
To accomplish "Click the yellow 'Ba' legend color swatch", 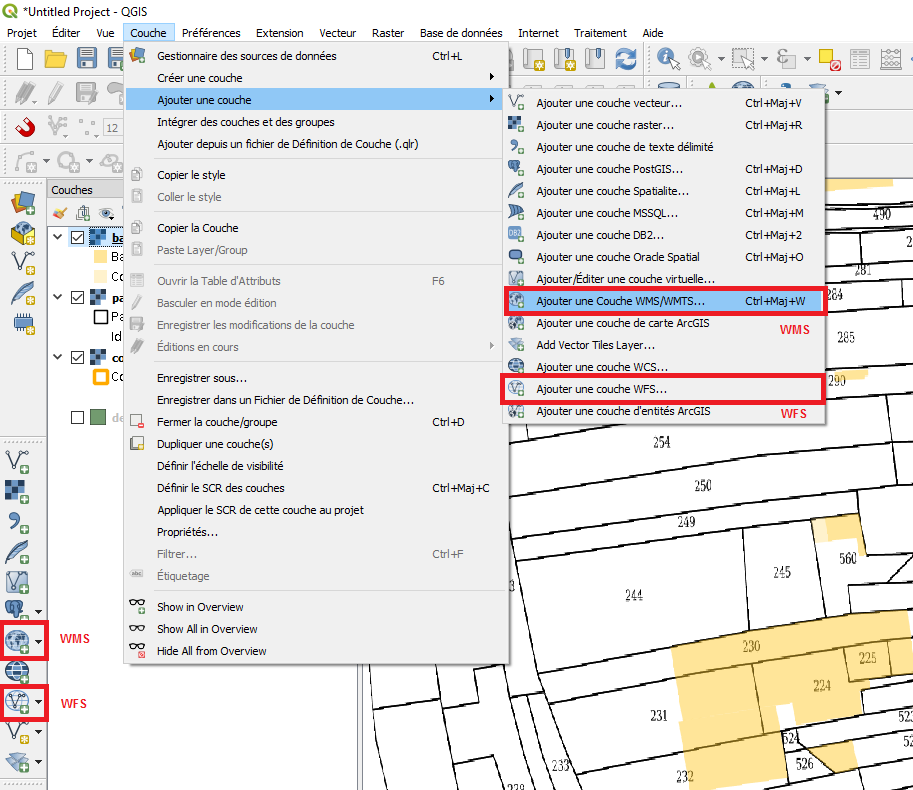I will coord(100,257).
